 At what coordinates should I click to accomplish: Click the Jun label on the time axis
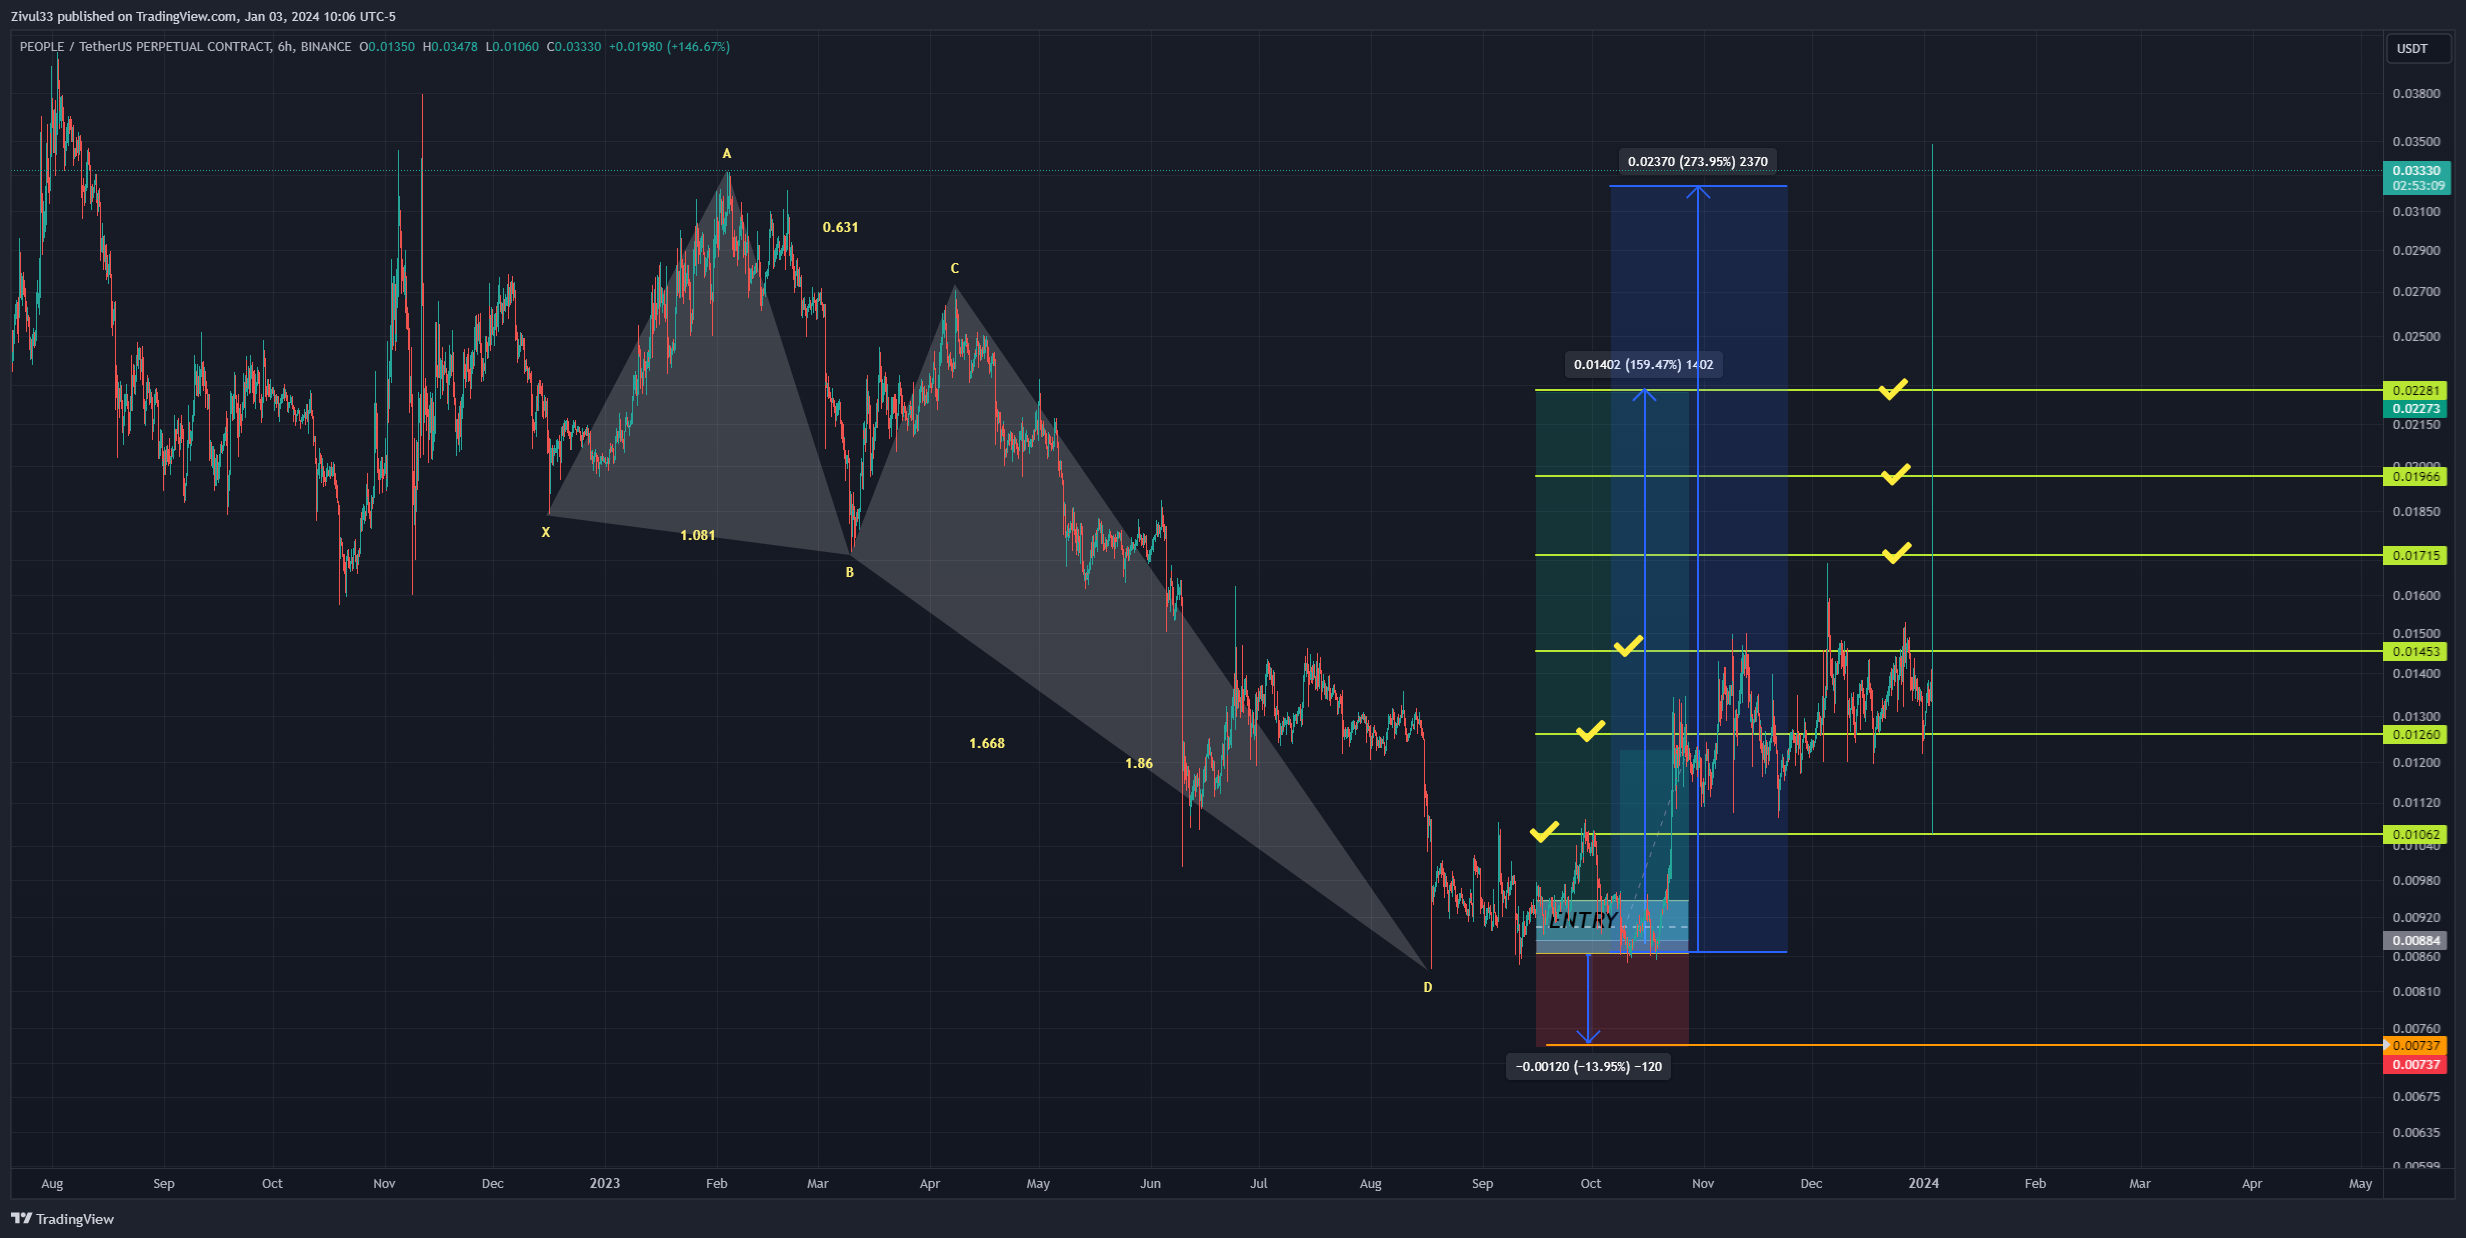pos(1151,1183)
